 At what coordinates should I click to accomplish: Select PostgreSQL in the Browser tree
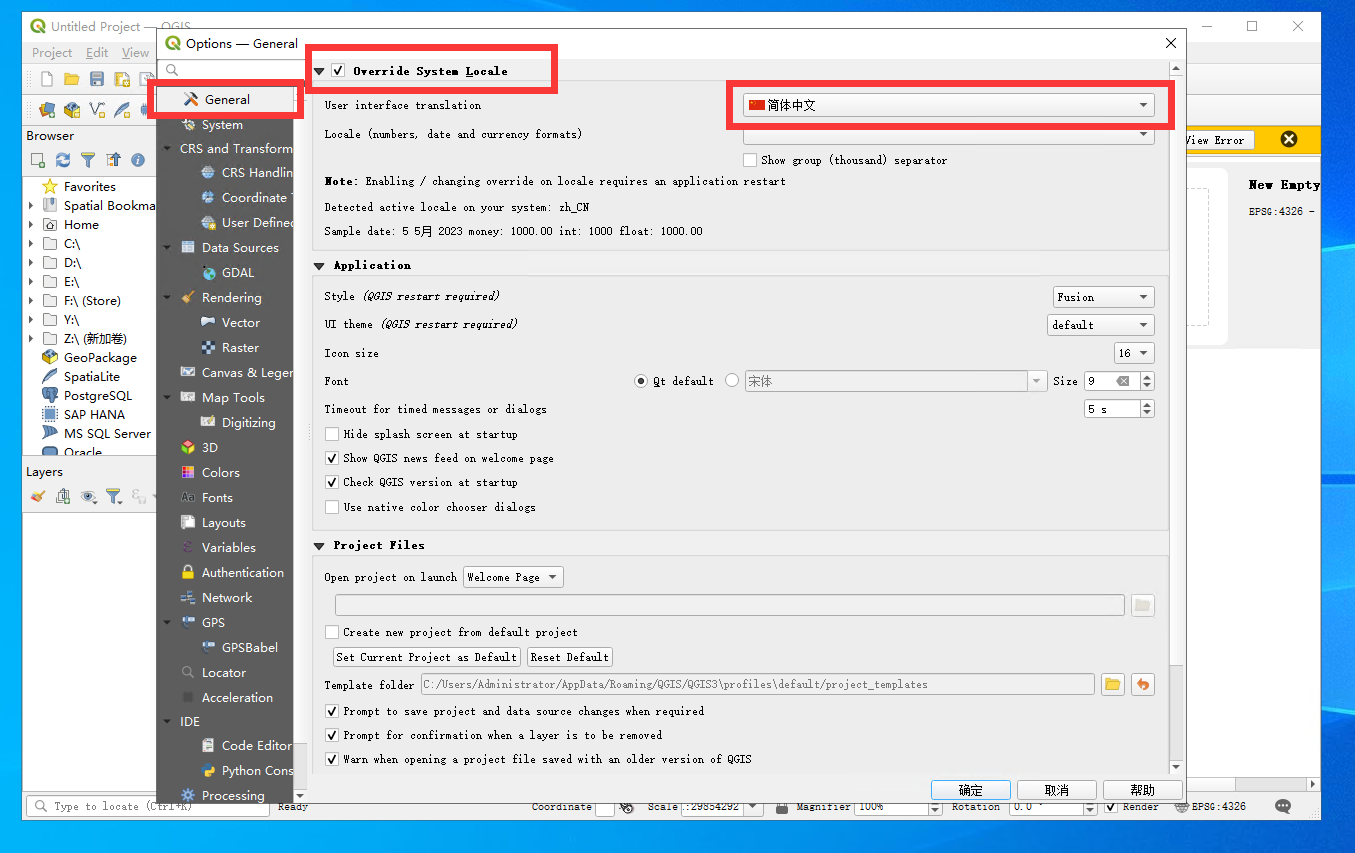(x=98, y=396)
